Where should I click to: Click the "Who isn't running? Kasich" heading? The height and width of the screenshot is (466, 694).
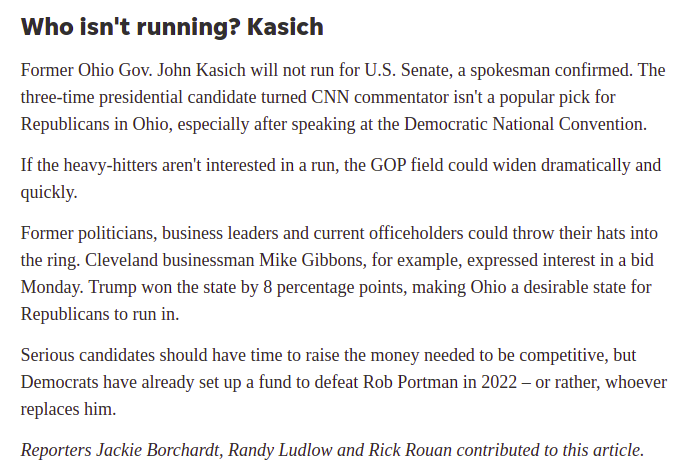pos(172,27)
